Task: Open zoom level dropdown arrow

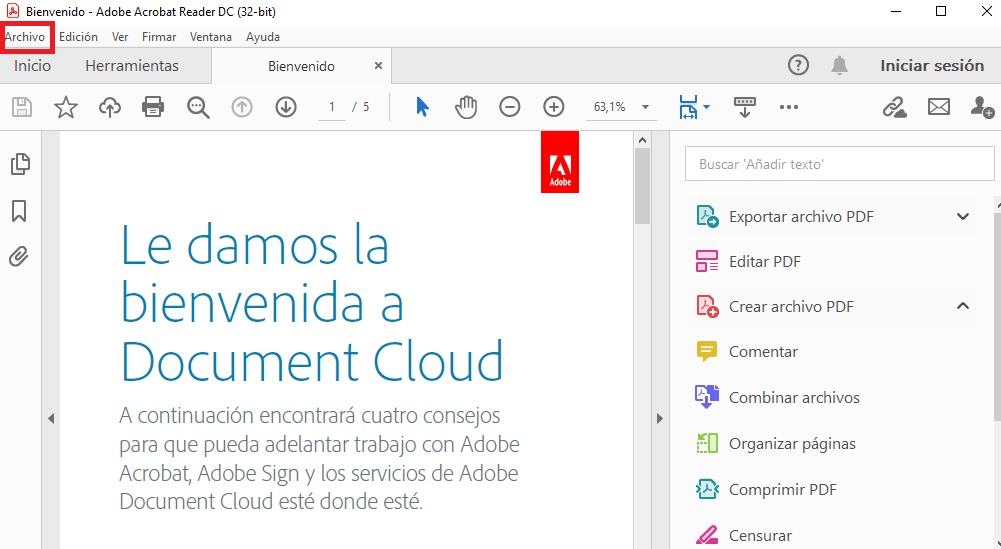Action: 645,107
